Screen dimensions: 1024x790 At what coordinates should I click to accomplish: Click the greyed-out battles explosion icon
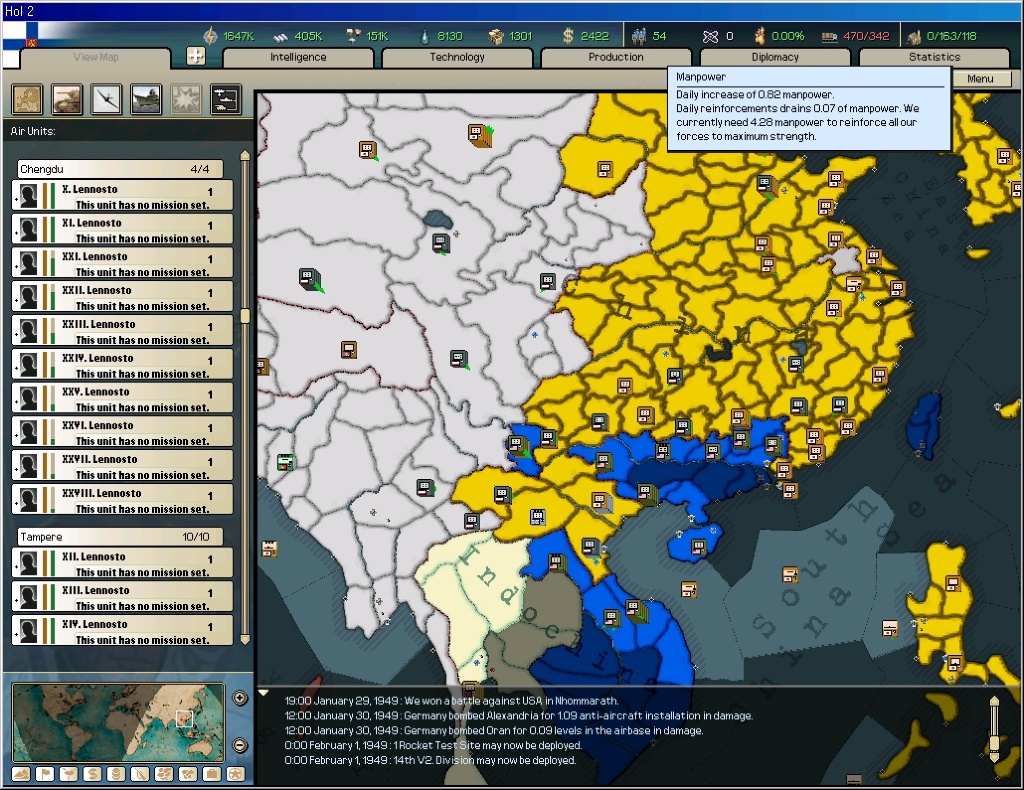(186, 99)
